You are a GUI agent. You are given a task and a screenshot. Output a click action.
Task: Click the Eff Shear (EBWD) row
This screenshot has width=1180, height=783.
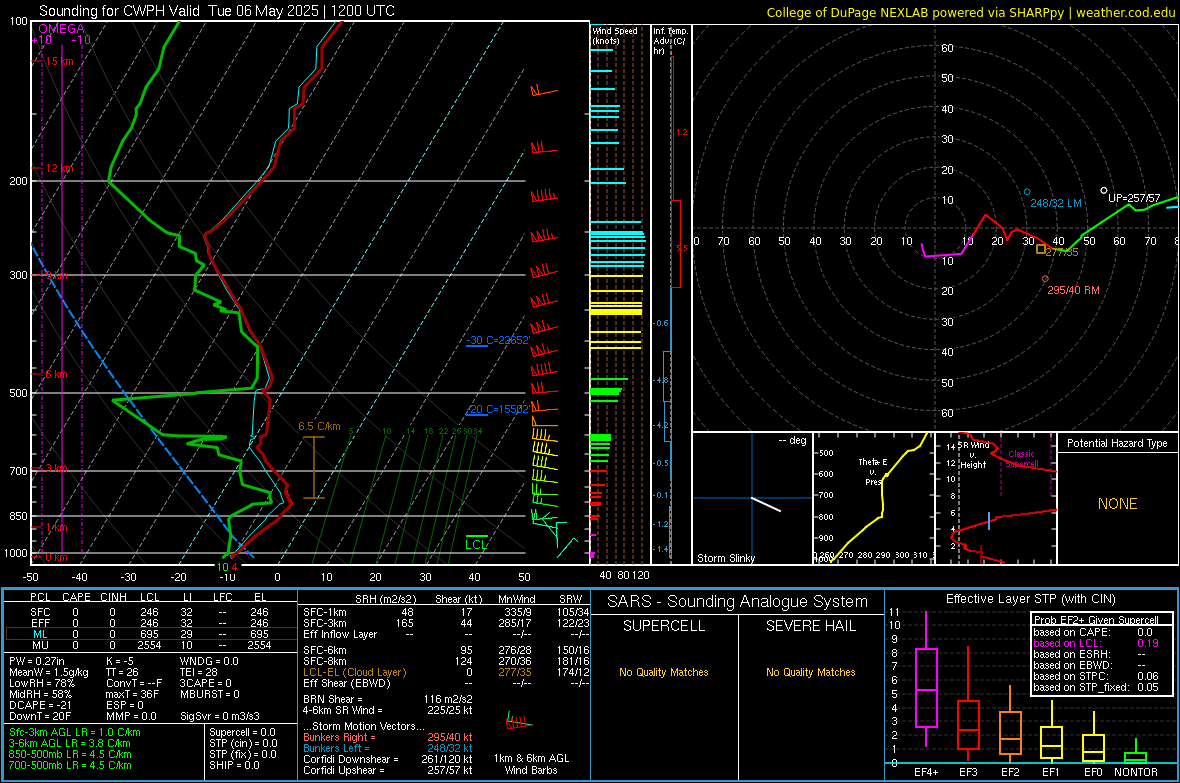(446, 683)
